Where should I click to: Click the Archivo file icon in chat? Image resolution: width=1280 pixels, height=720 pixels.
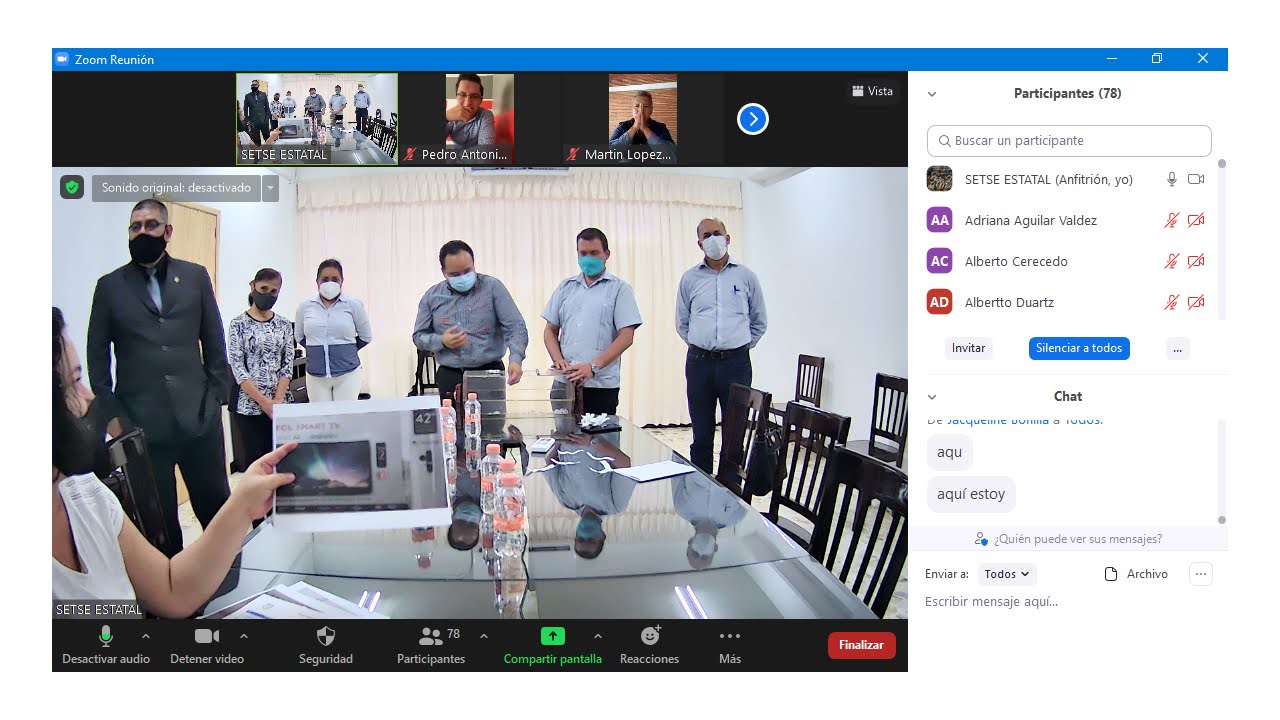1110,574
